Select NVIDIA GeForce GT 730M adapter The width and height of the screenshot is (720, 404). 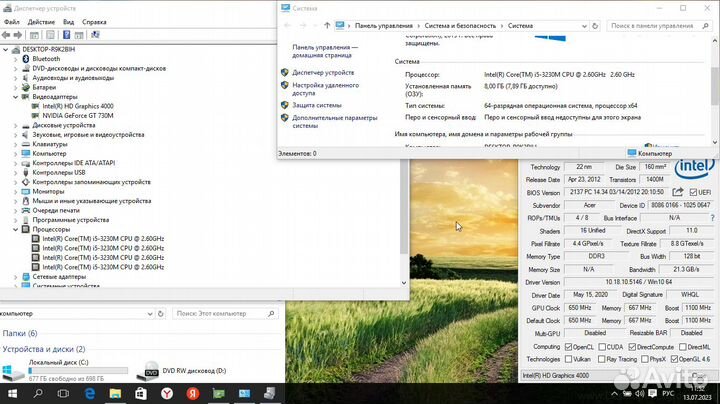tap(78, 116)
